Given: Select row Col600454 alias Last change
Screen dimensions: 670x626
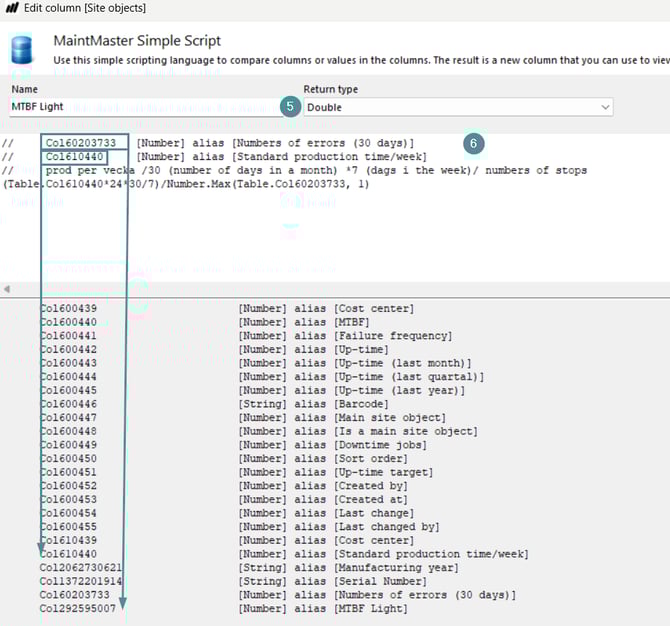Looking at the screenshot, I should coord(227,514).
